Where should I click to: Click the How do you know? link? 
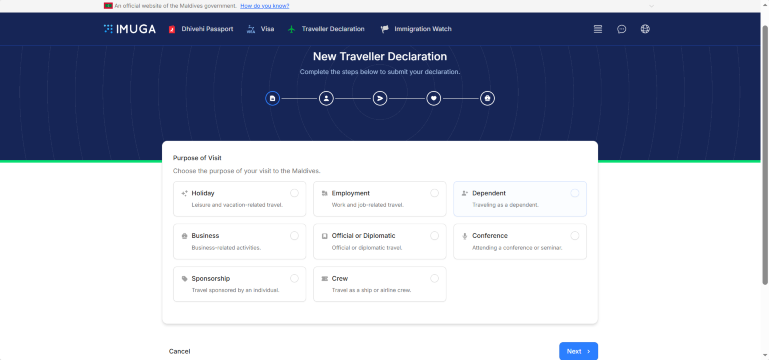[265, 6]
